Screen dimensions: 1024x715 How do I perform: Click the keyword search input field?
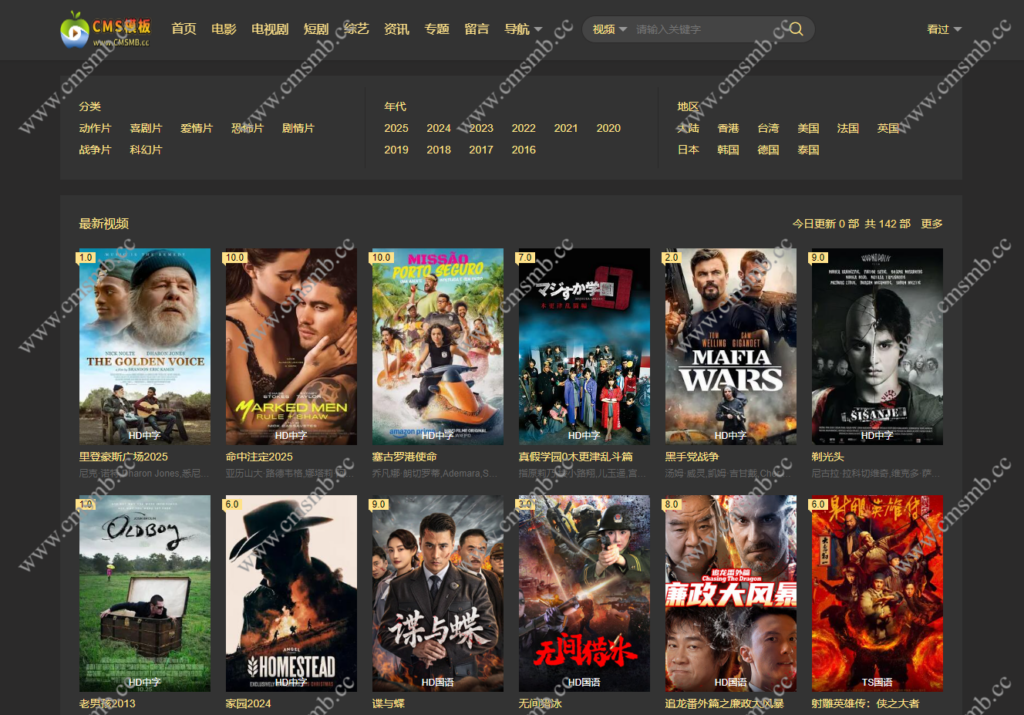tap(709, 29)
